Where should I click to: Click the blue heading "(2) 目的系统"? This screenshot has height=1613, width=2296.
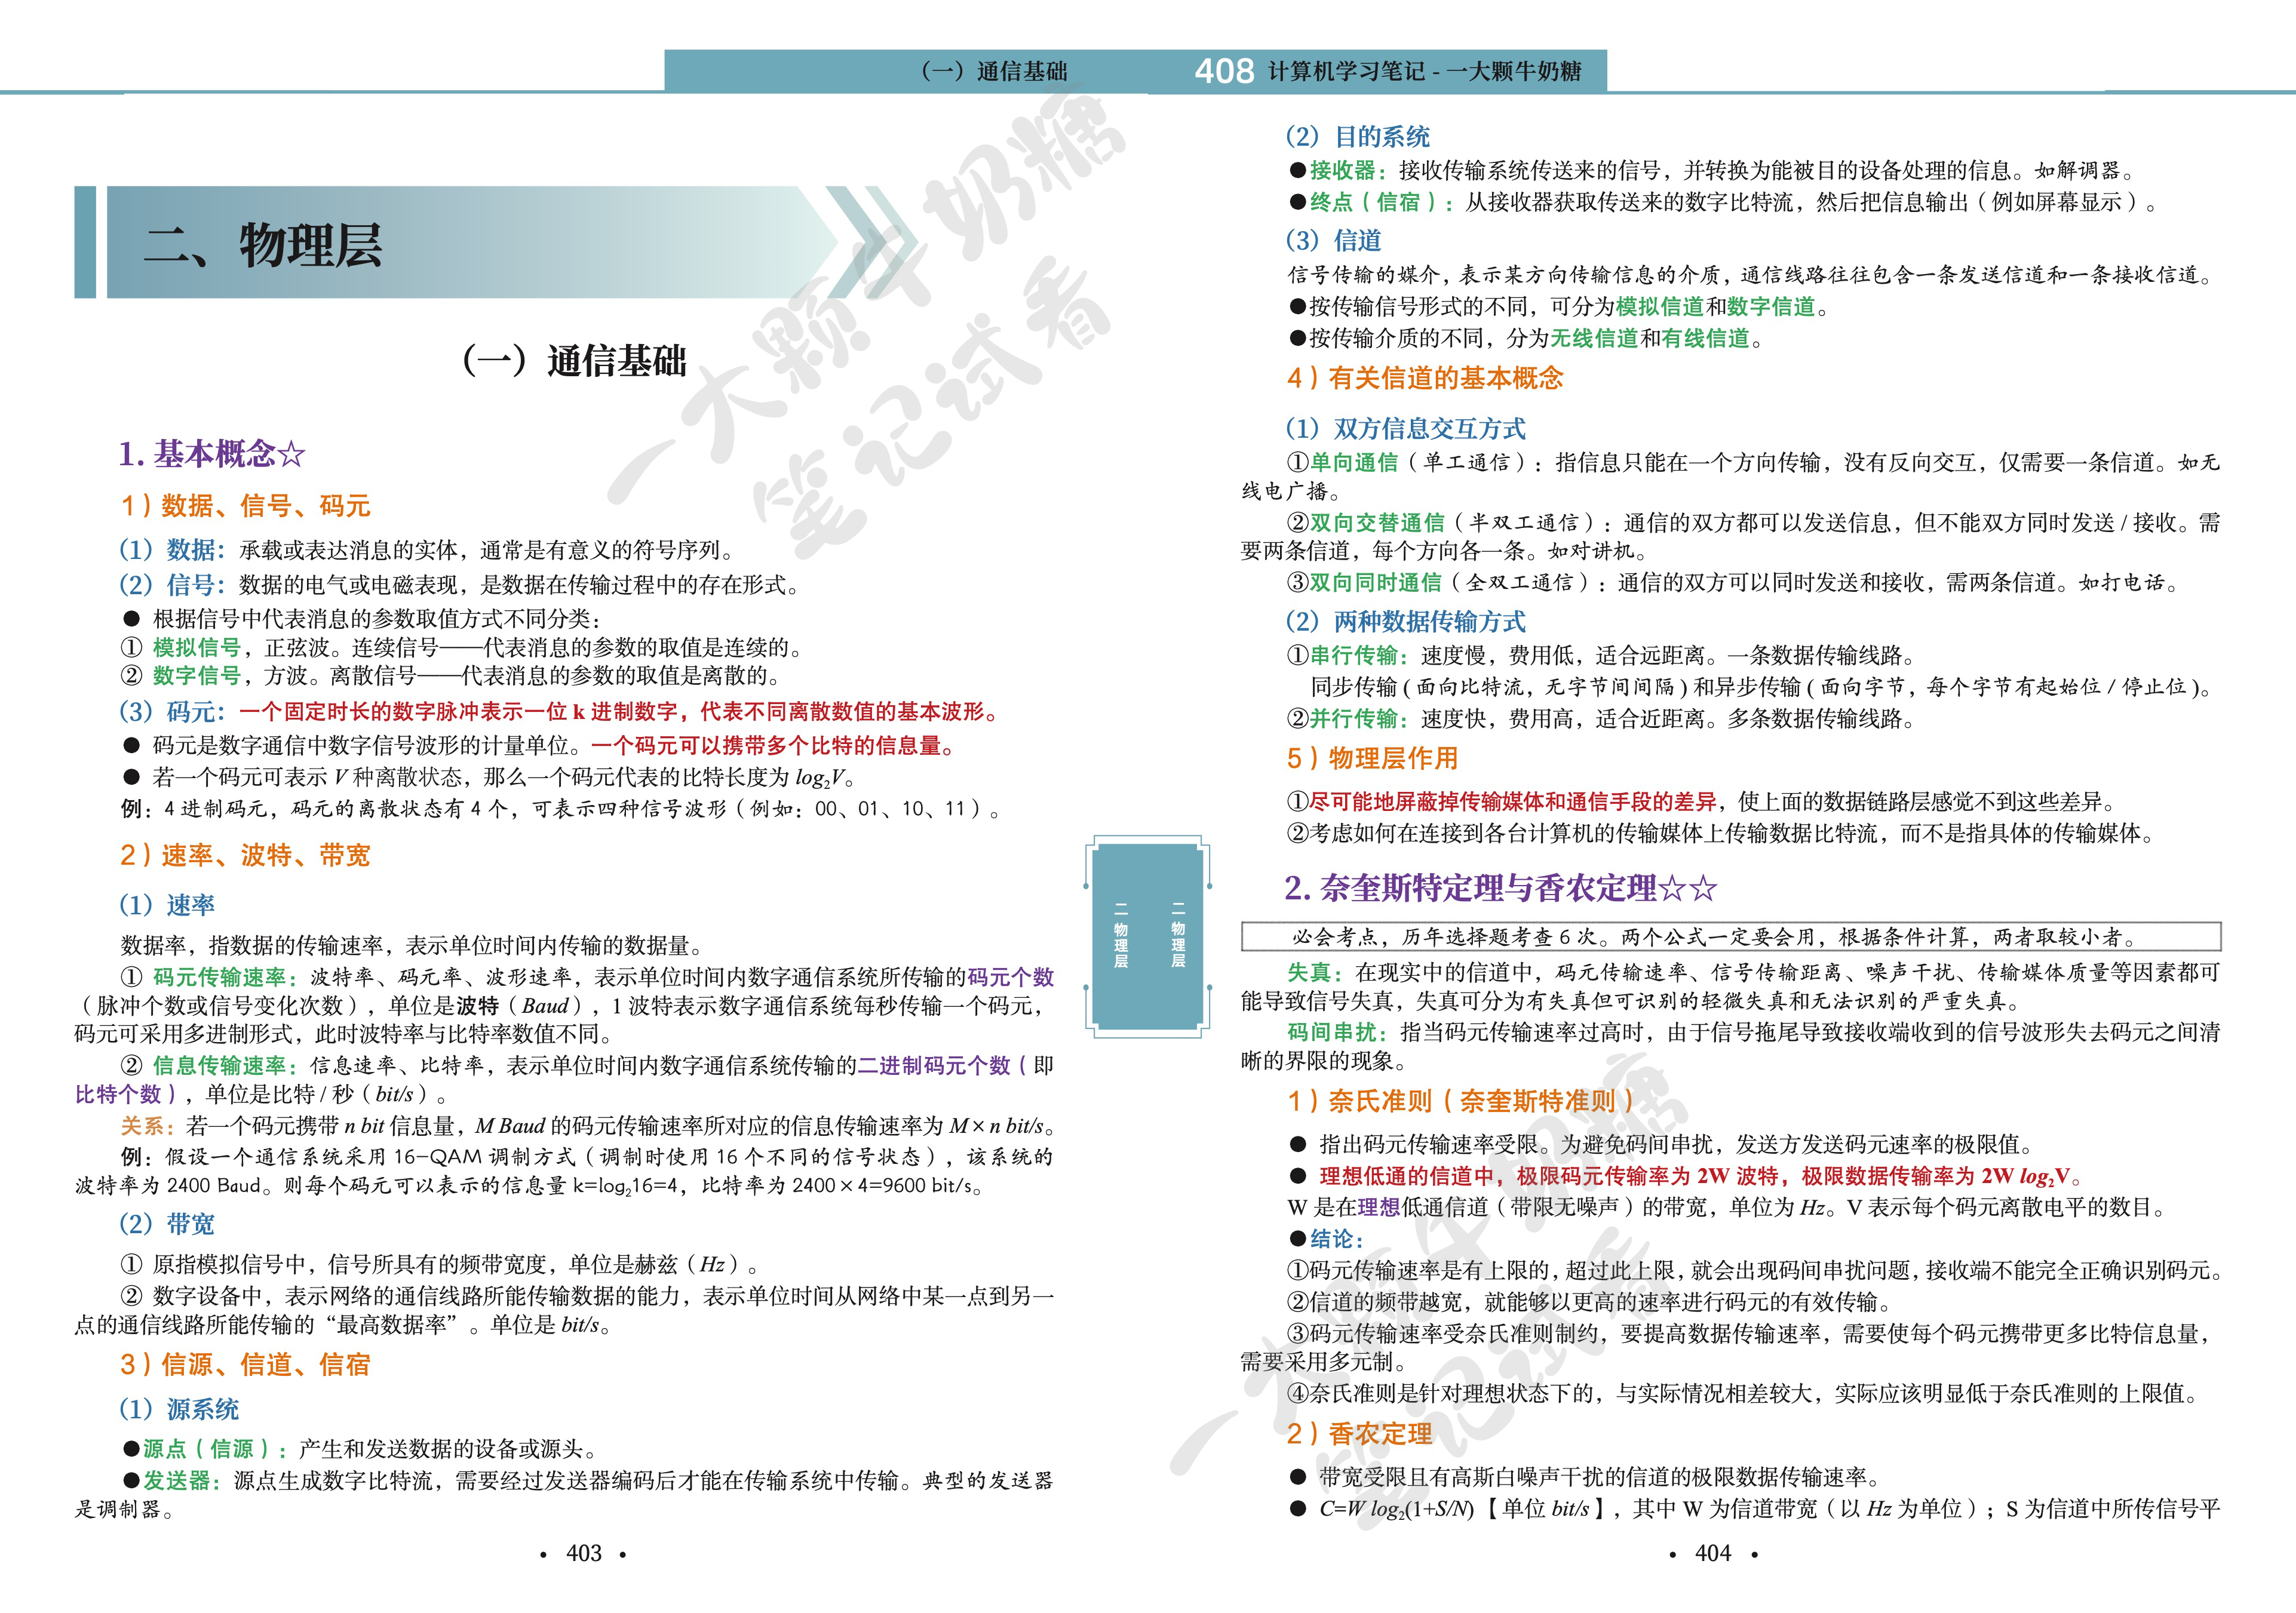tap(1357, 137)
